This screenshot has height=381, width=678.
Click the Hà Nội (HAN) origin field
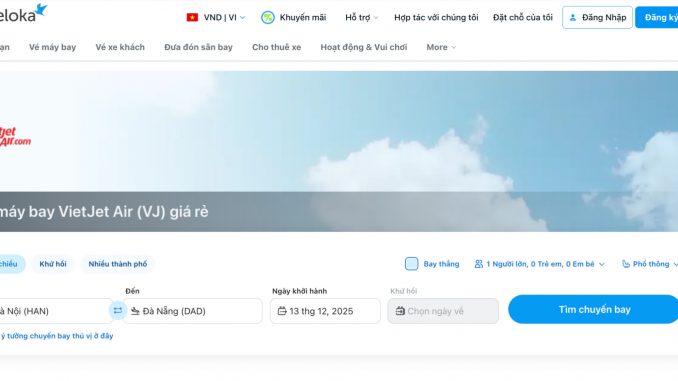click(56, 311)
